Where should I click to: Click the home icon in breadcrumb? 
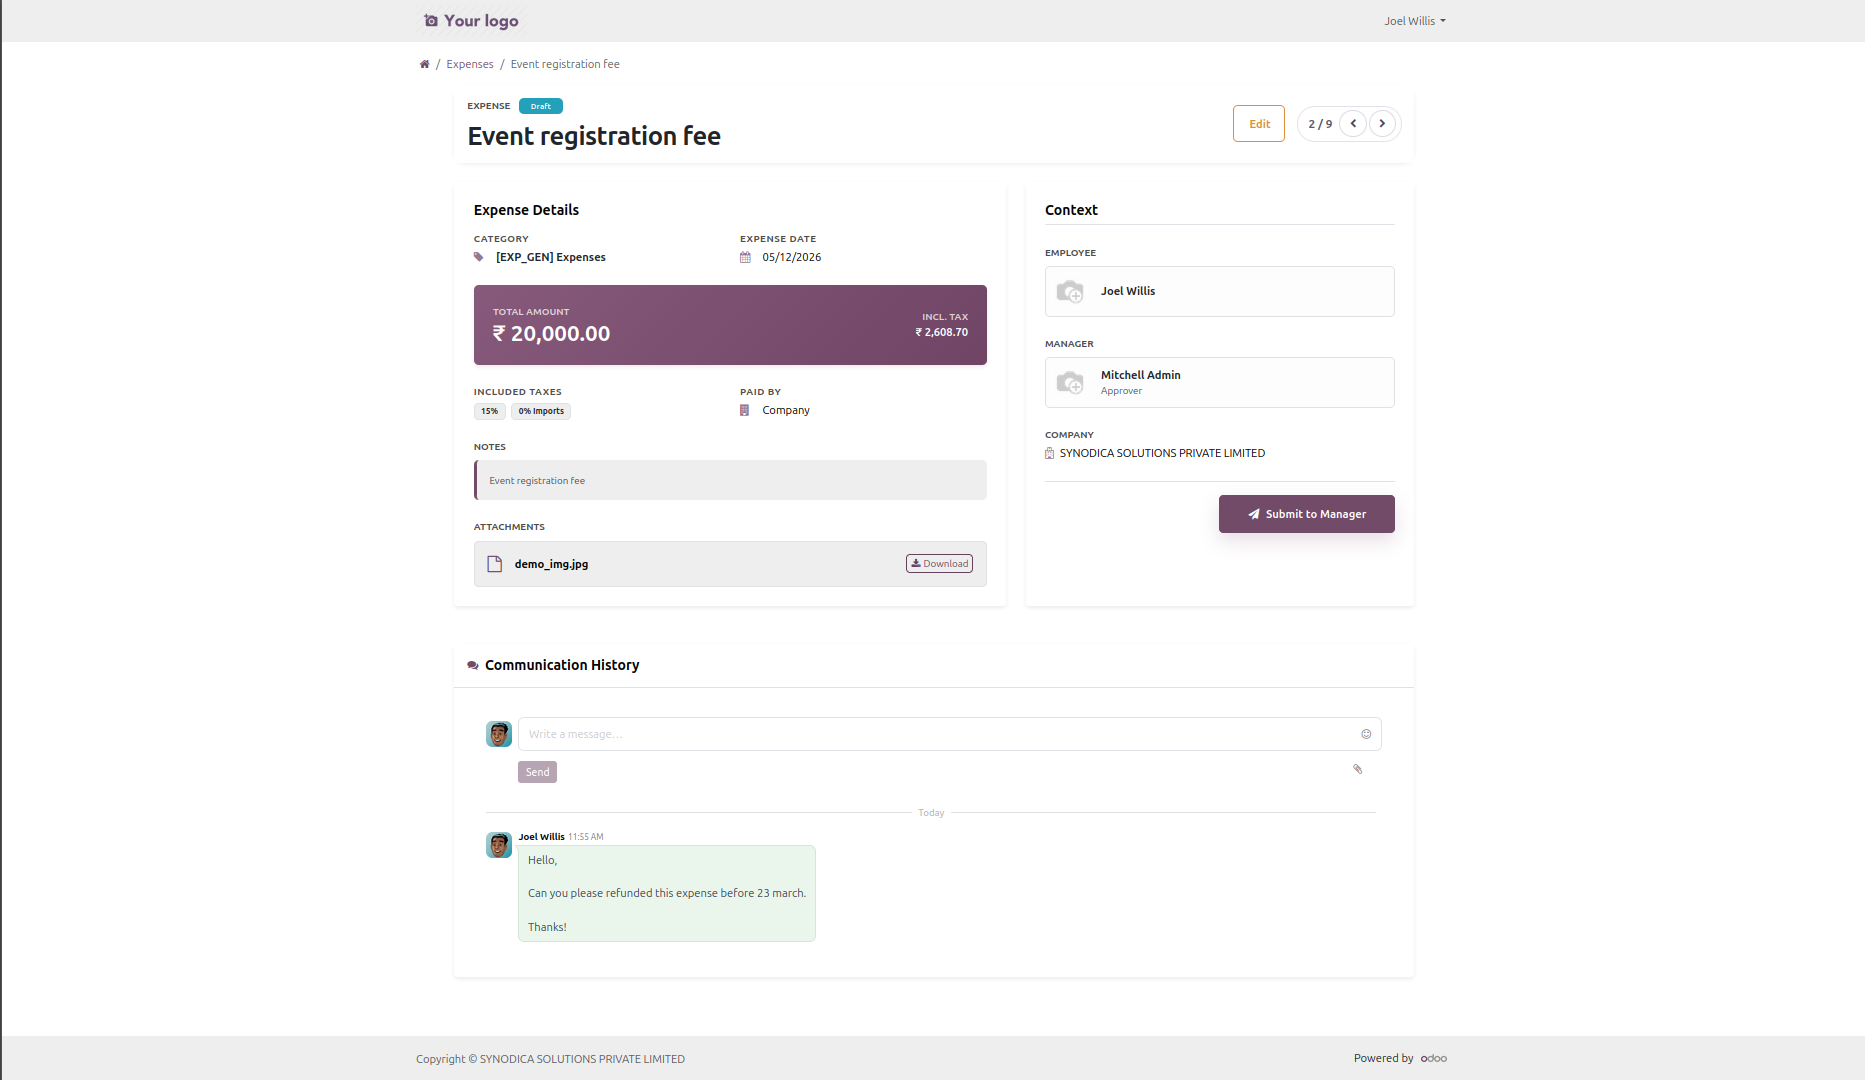[424, 64]
